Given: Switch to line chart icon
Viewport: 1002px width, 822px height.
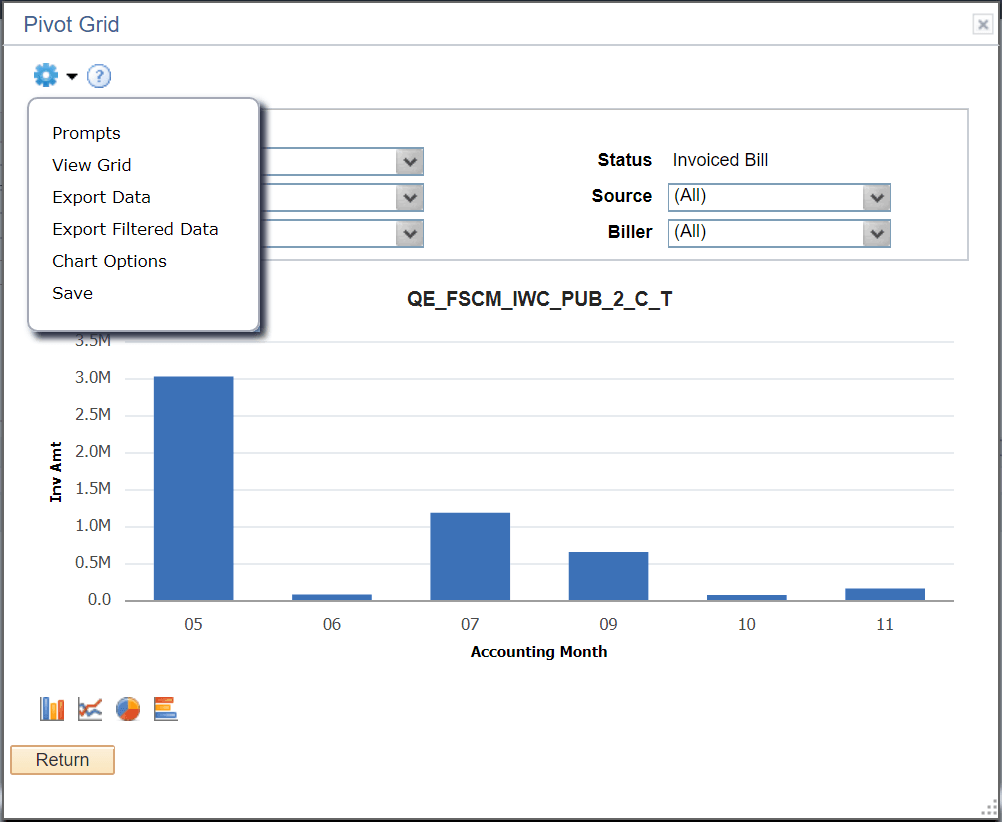Looking at the screenshot, I should (x=90, y=709).
